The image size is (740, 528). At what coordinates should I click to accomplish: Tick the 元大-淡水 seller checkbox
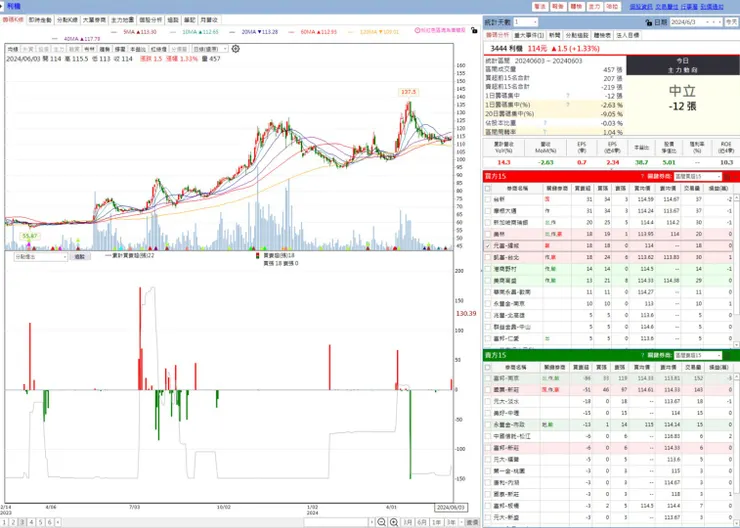click(x=488, y=401)
